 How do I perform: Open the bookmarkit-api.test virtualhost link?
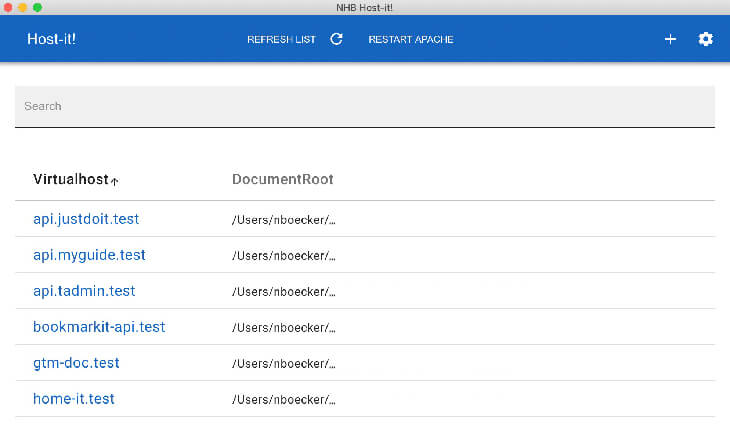99,327
